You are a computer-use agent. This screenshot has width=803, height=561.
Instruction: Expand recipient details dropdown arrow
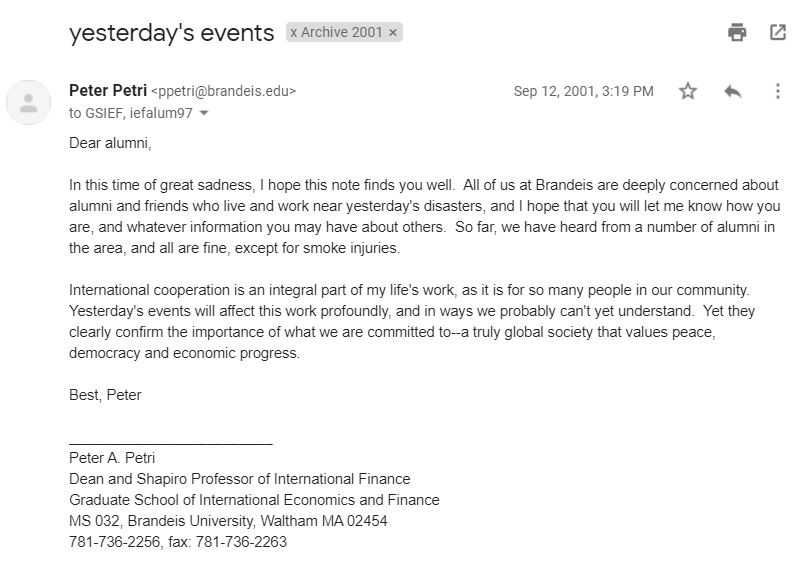[x=205, y=113]
